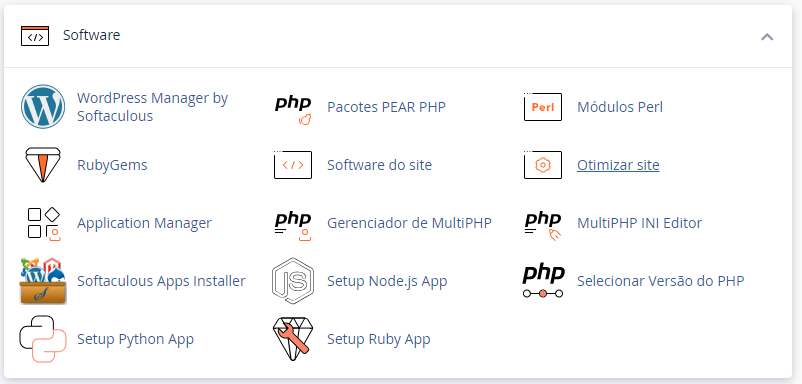Collapse the Software section with the chevron
Screen dimensions: 802x384
[767, 37]
